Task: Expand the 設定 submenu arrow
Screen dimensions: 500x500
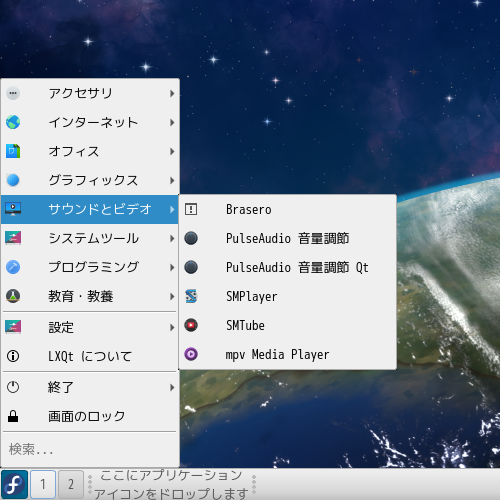Action: tap(172, 327)
